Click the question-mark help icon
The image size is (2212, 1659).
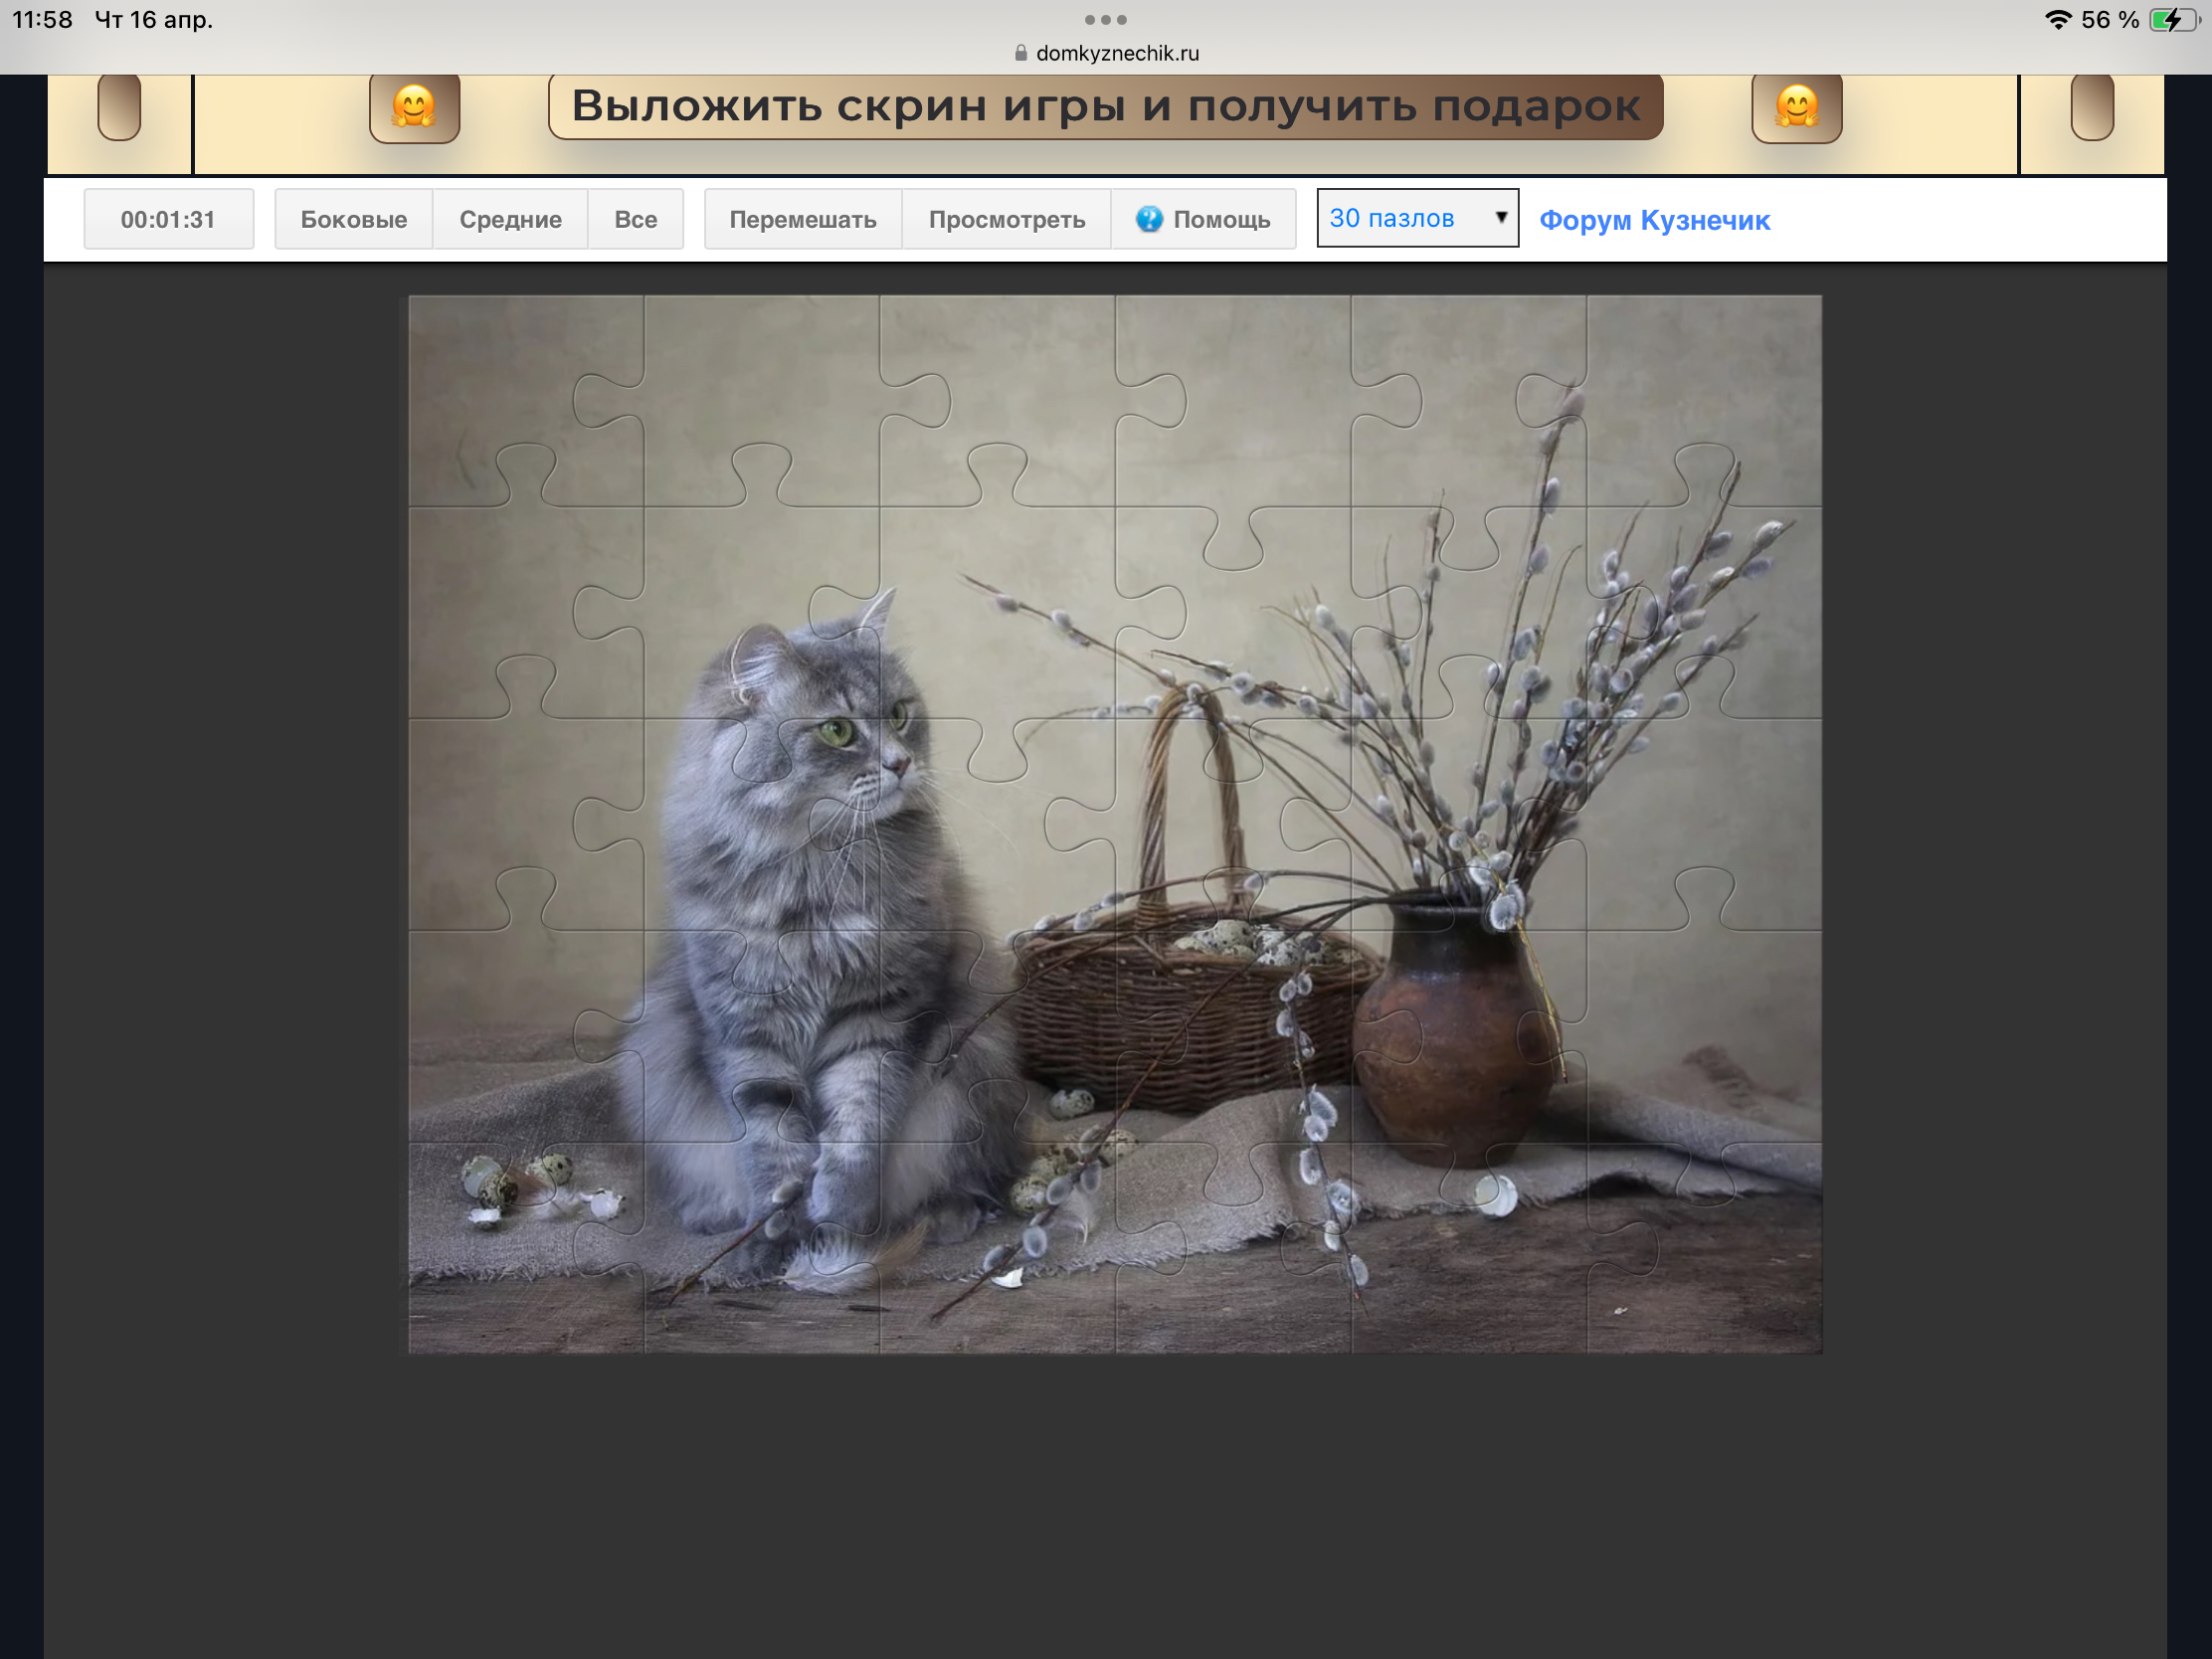[1149, 219]
